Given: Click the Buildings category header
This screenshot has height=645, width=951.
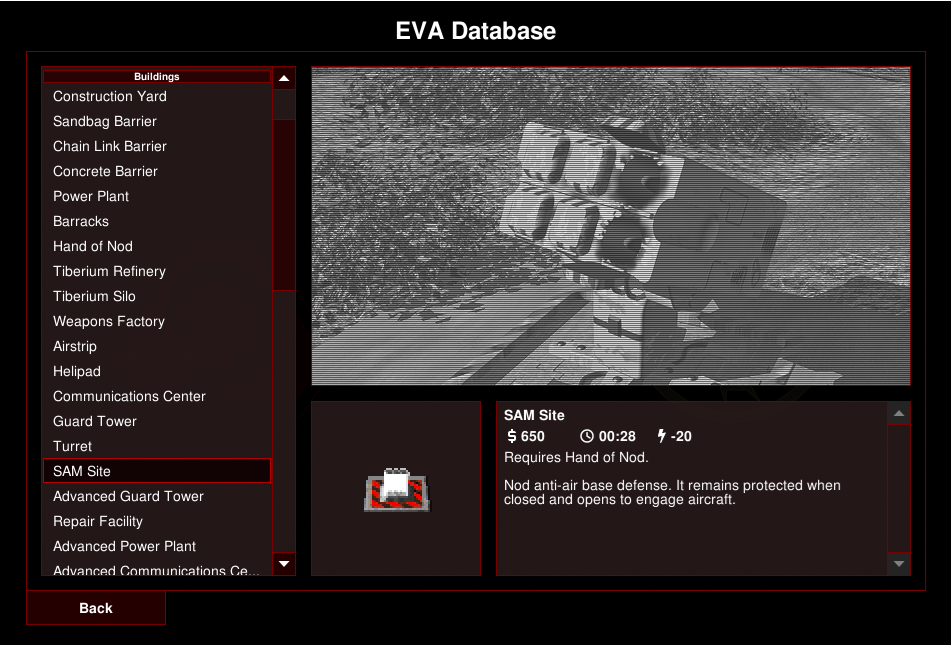Looking at the screenshot, I should pyautogui.click(x=156, y=76).
